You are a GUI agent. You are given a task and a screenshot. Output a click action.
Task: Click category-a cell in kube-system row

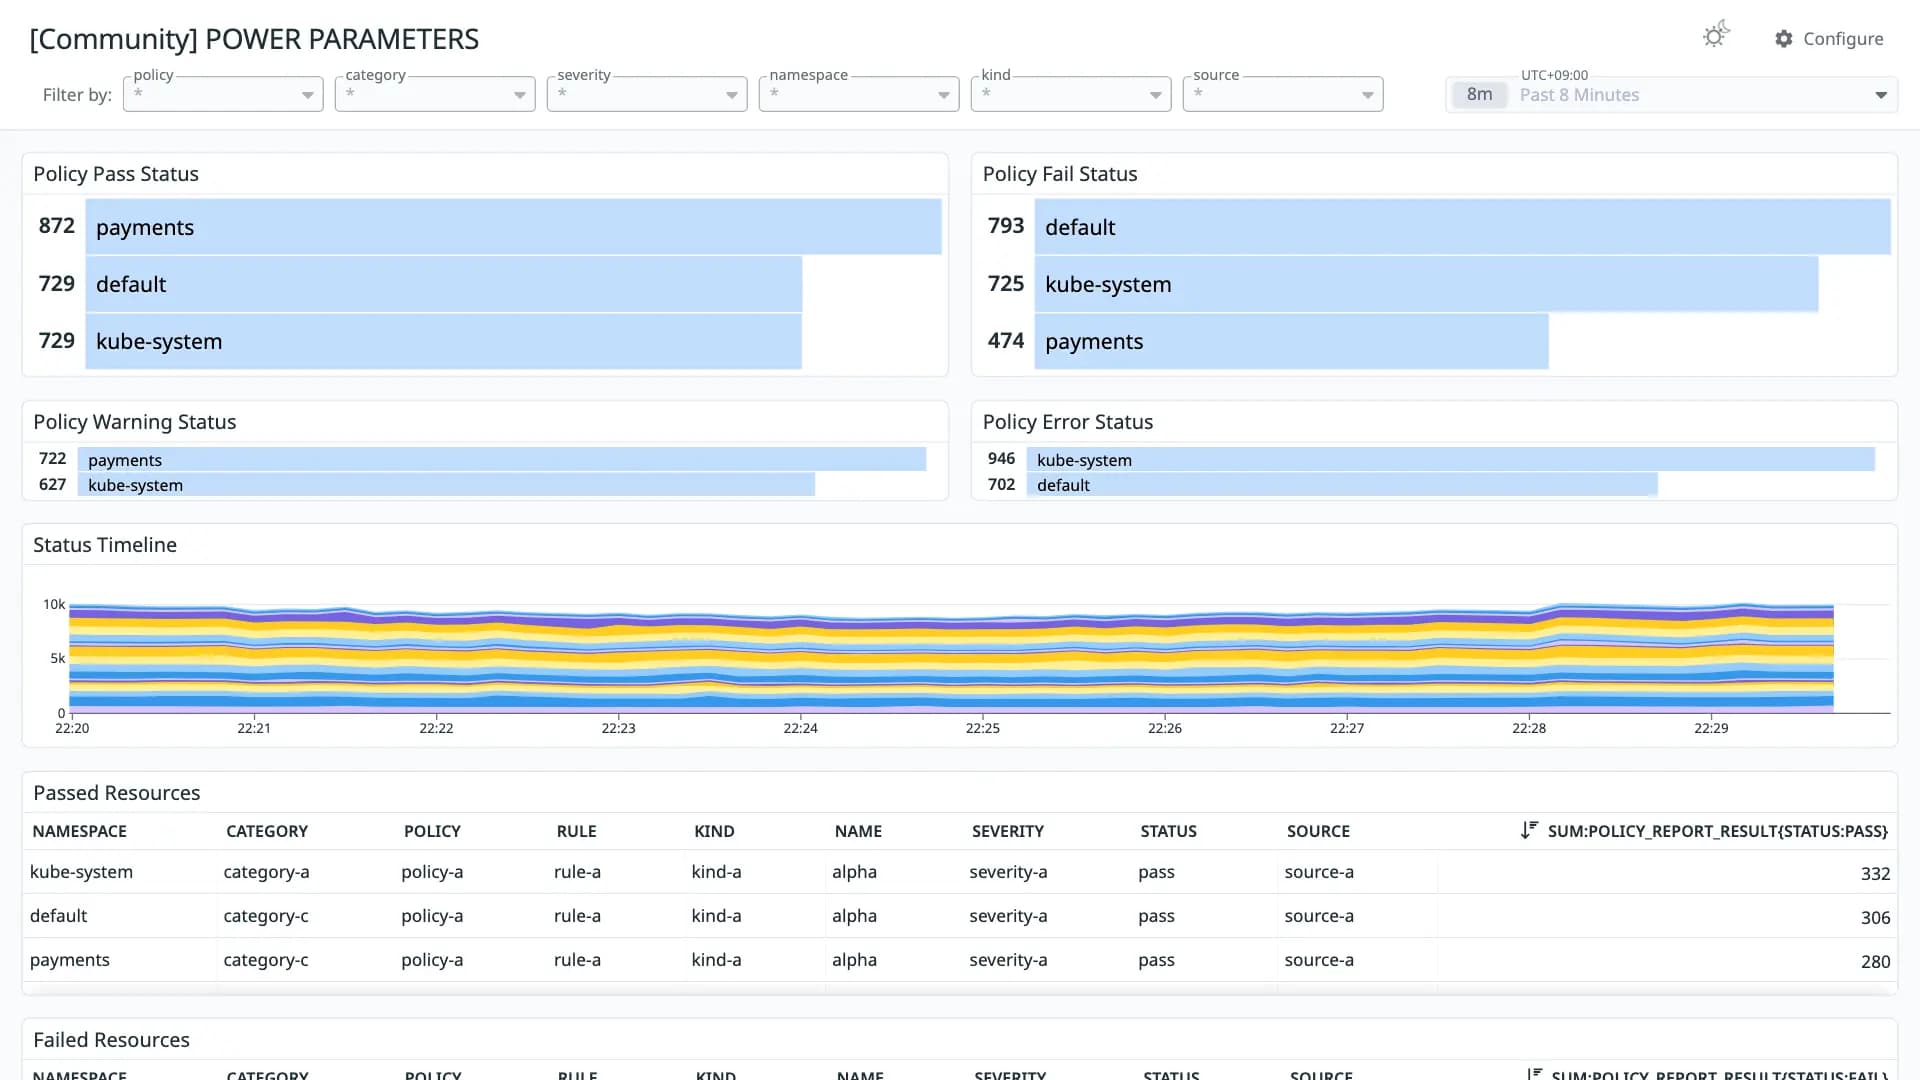(x=267, y=872)
